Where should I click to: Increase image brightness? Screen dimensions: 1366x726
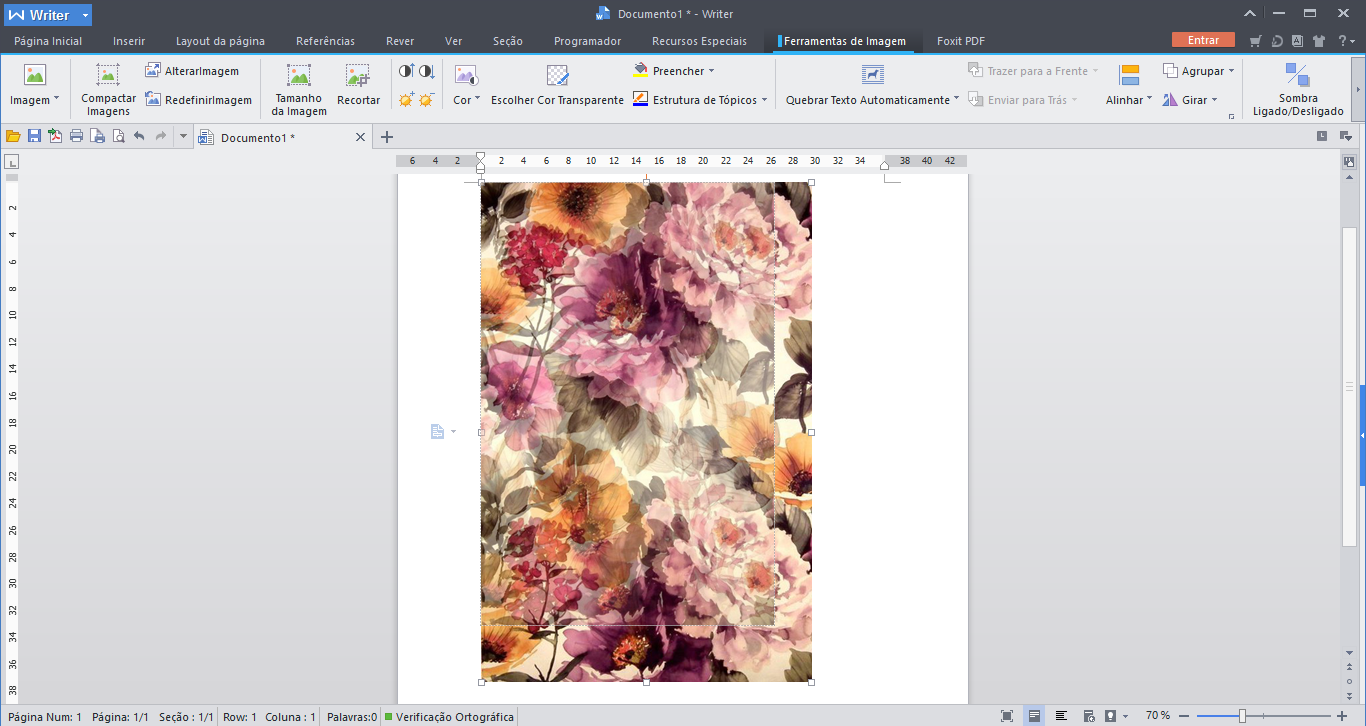(407, 100)
